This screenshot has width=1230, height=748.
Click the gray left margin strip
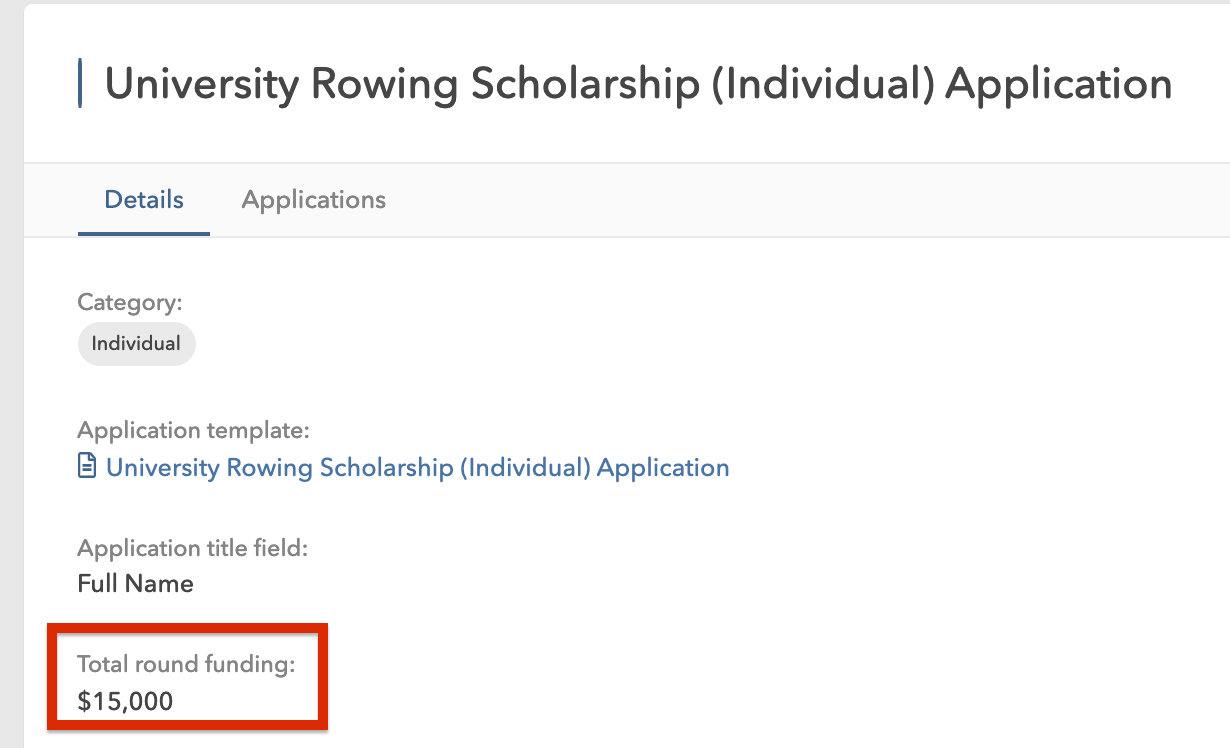click(11, 400)
